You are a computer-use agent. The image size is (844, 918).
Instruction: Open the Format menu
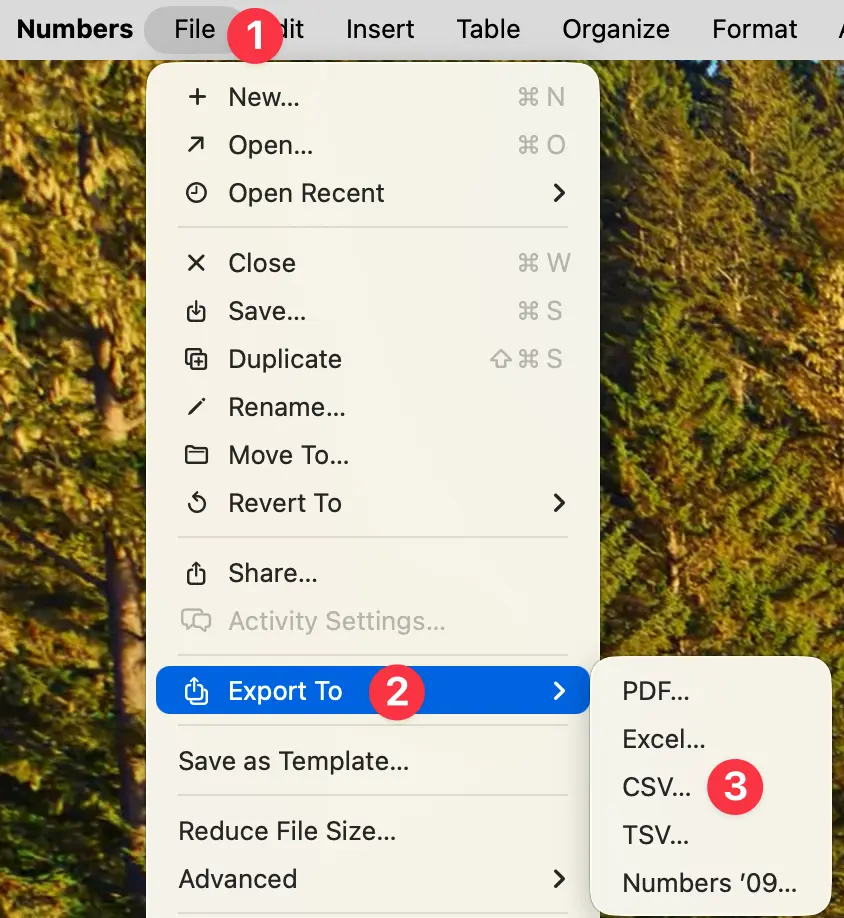(x=754, y=29)
